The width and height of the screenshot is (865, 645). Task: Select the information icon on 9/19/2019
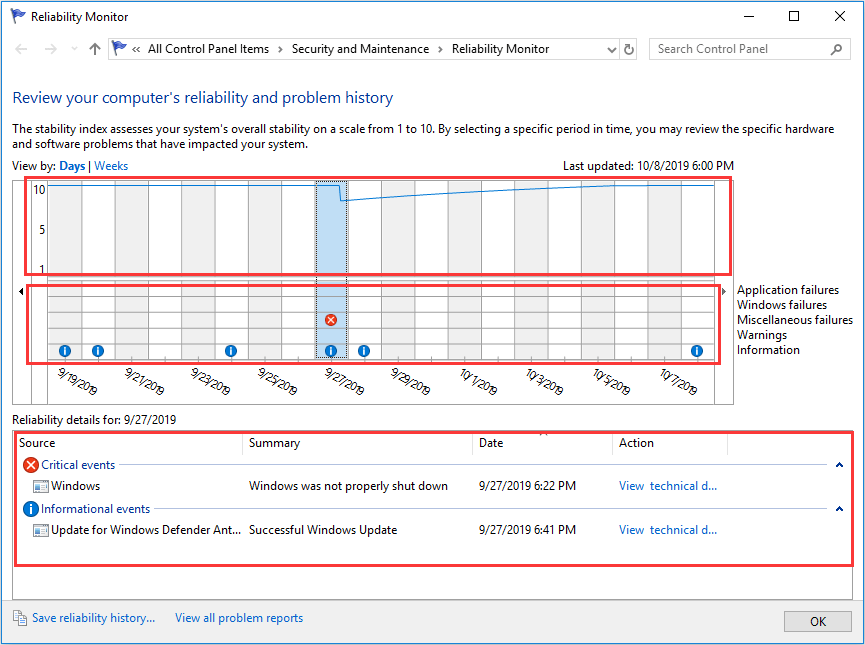65,351
